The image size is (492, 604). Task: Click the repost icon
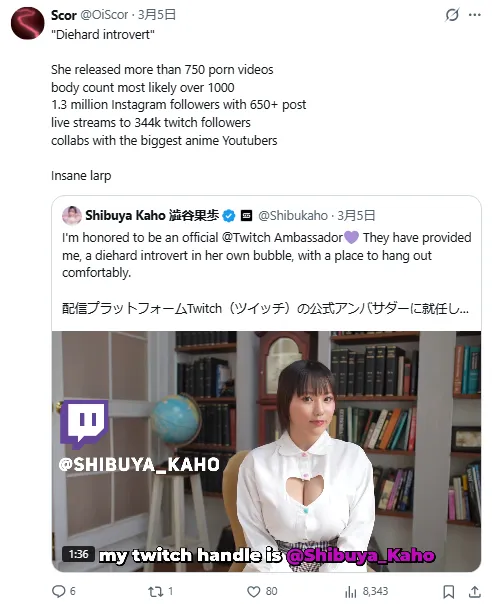[156, 591]
